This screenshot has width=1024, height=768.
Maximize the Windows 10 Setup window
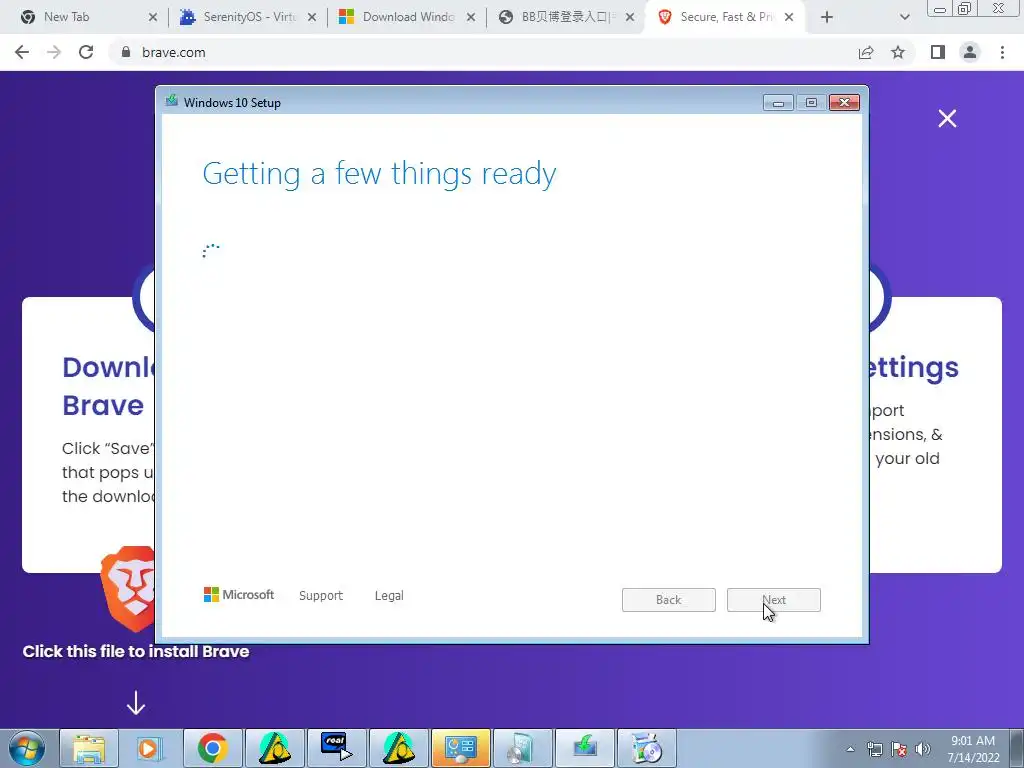tap(811, 103)
